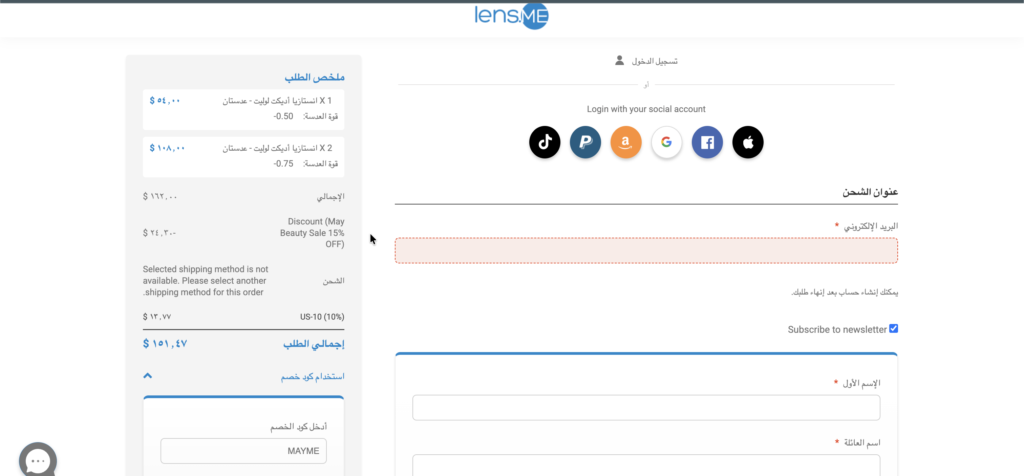Sign in with Facebook icon
The width and height of the screenshot is (1024, 476).
(707, 142)
